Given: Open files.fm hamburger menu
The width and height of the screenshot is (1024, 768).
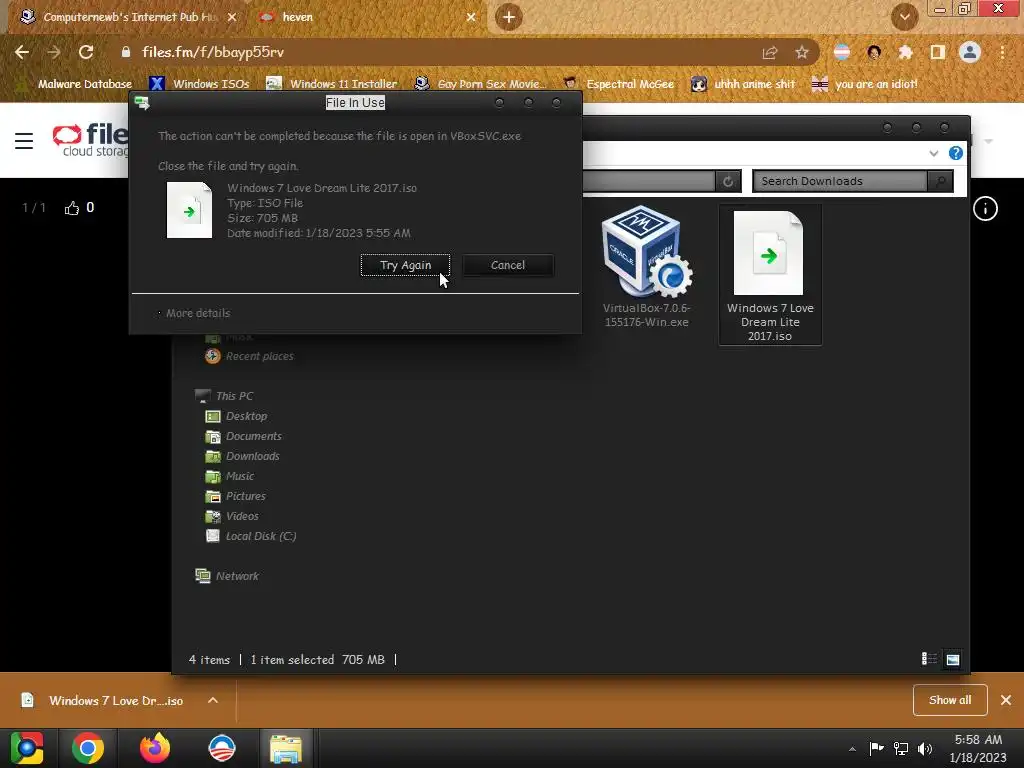Looking at the screenshot, I should tap(24, 140).
